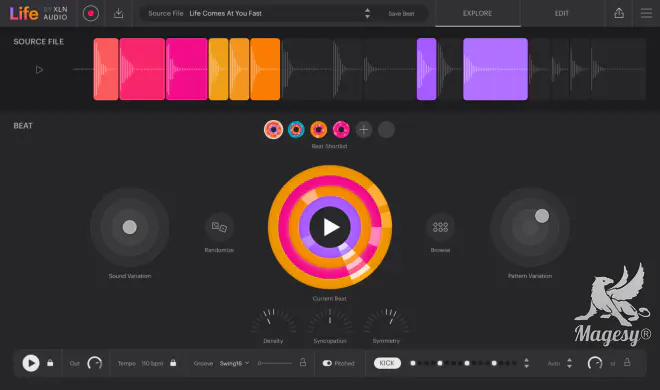
Task: Click first step dot in KICK sequence
Action: click(413, 363)
